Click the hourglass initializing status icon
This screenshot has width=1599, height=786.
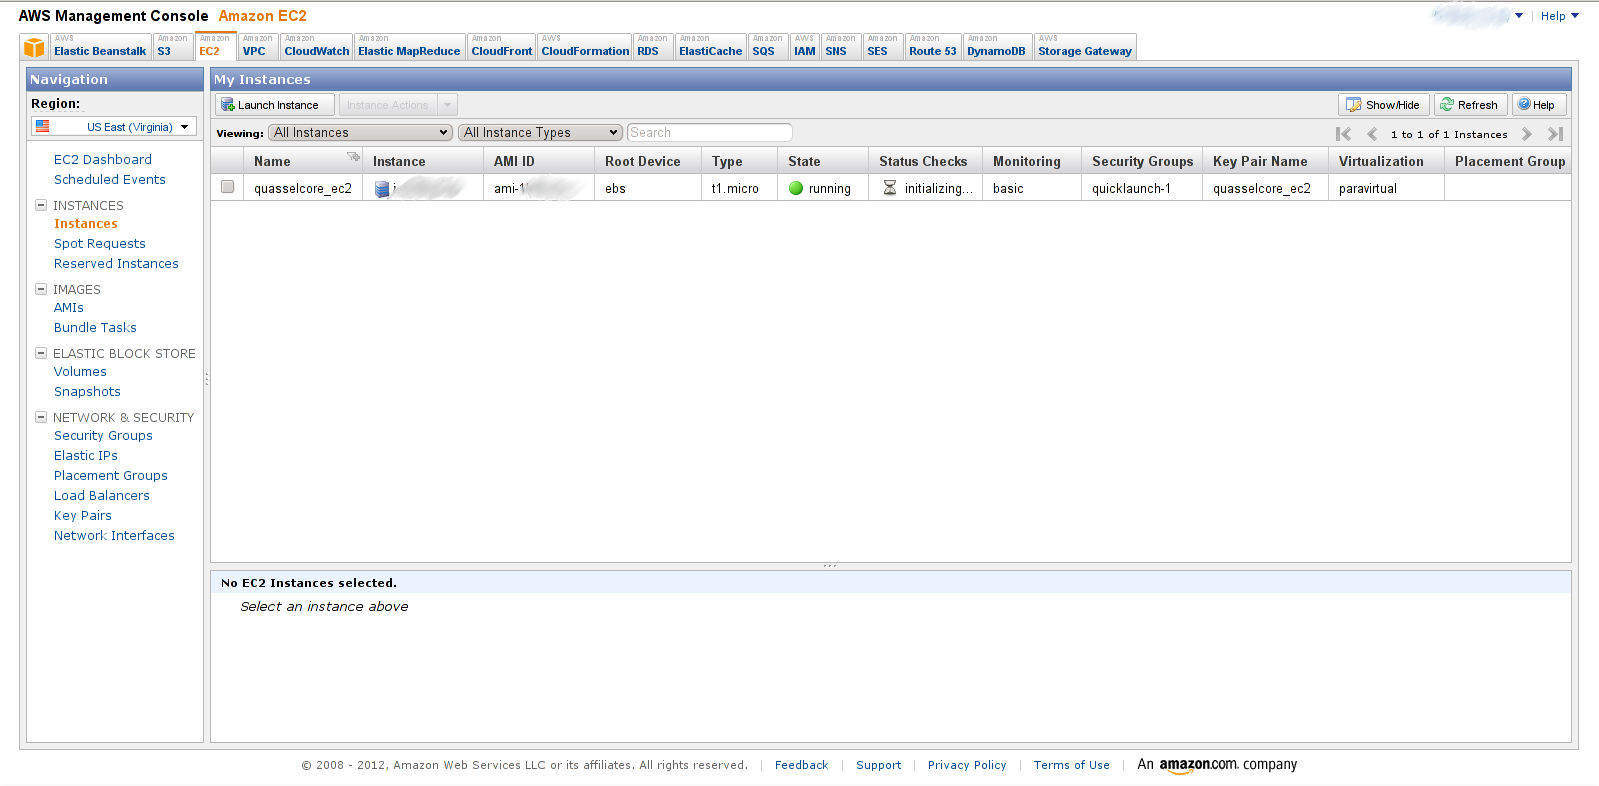click(x=890, y=188)
